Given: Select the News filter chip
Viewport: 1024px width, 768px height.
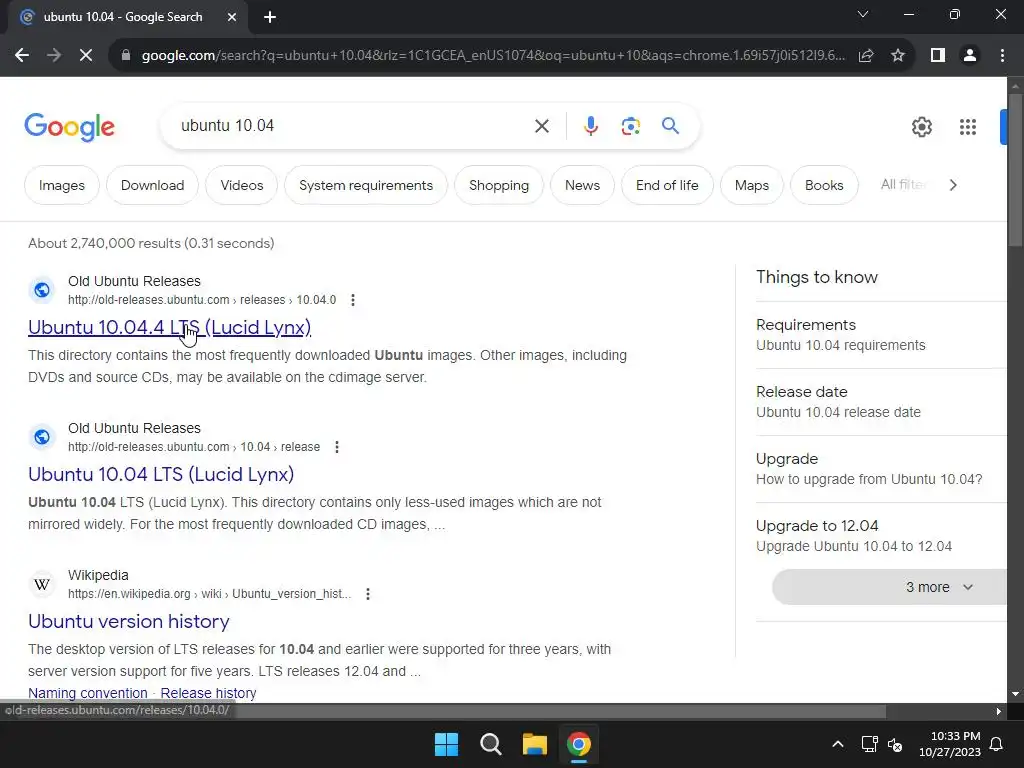Looking at the screenshot, I should coord(583,185).
